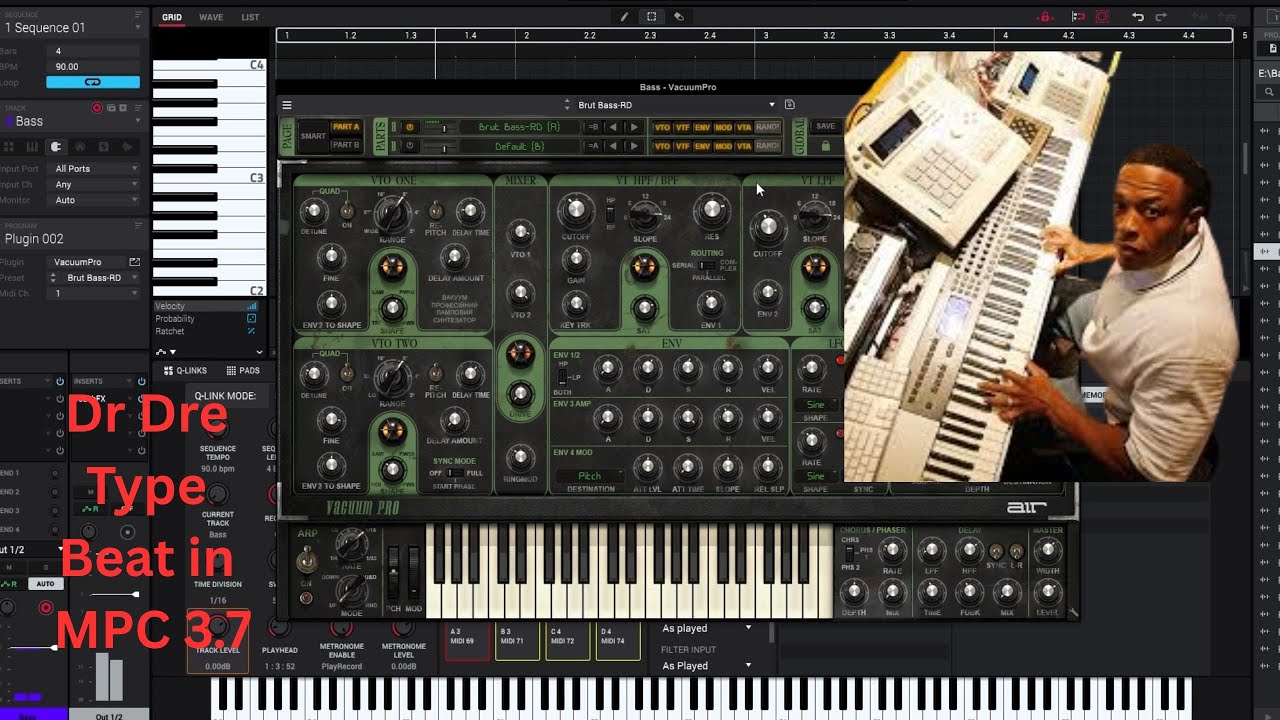Flip VTO ONE Re-Pitch switch
The image size is (1280, 720).
pos(436,211)
